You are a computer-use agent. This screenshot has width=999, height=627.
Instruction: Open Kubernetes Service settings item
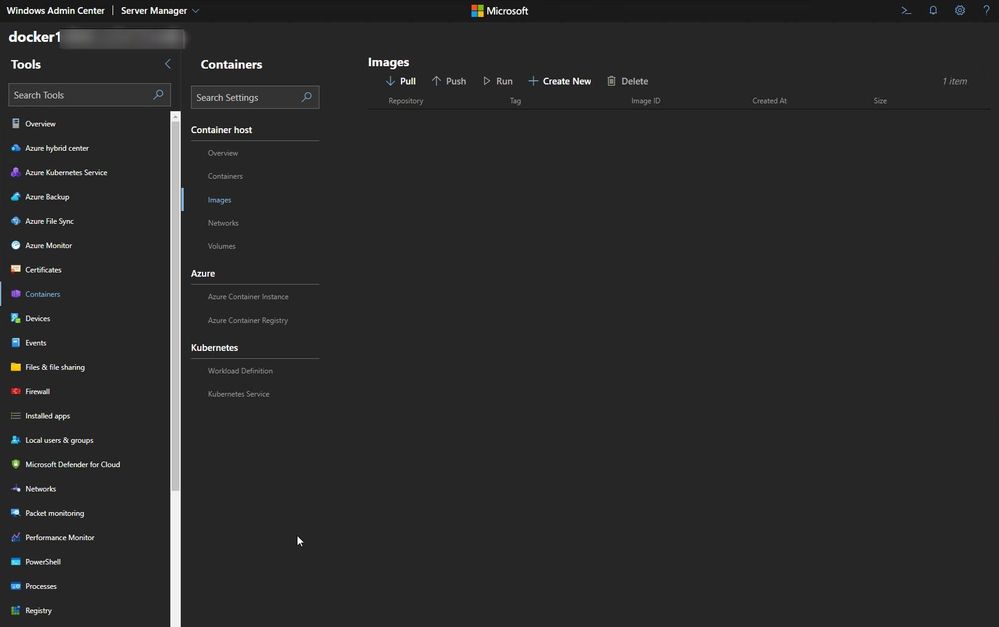click(238, 394)
